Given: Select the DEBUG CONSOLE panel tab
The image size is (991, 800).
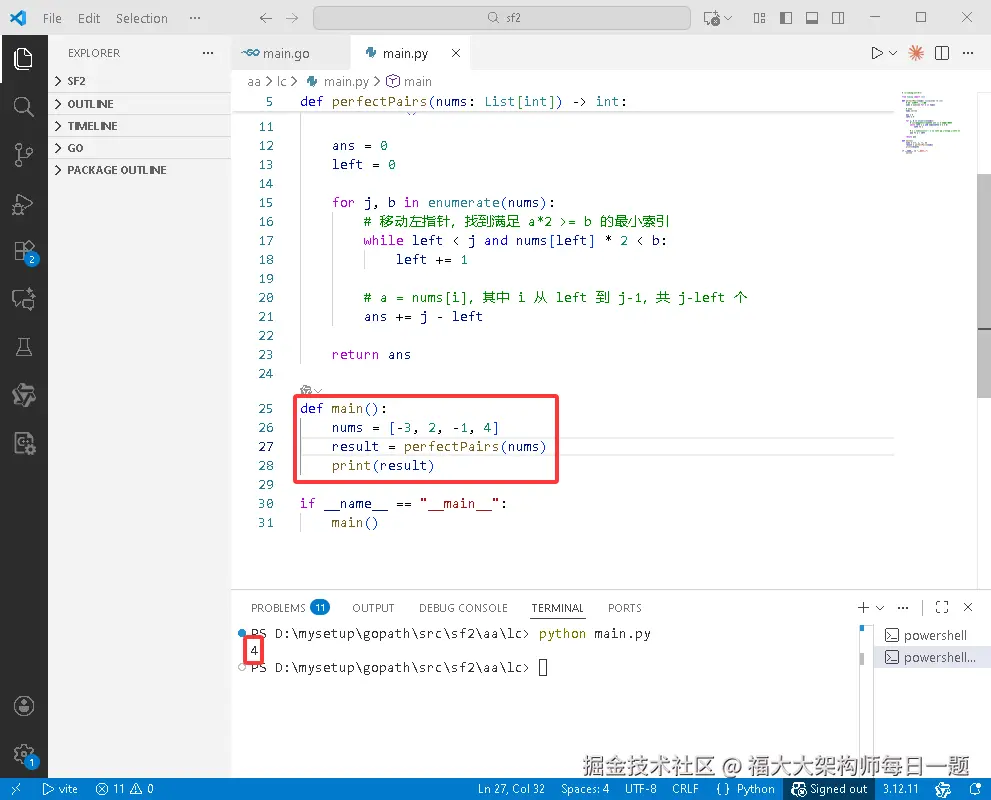Looking at the screenshot, I should pyautogui.click(x=463, y=608).
